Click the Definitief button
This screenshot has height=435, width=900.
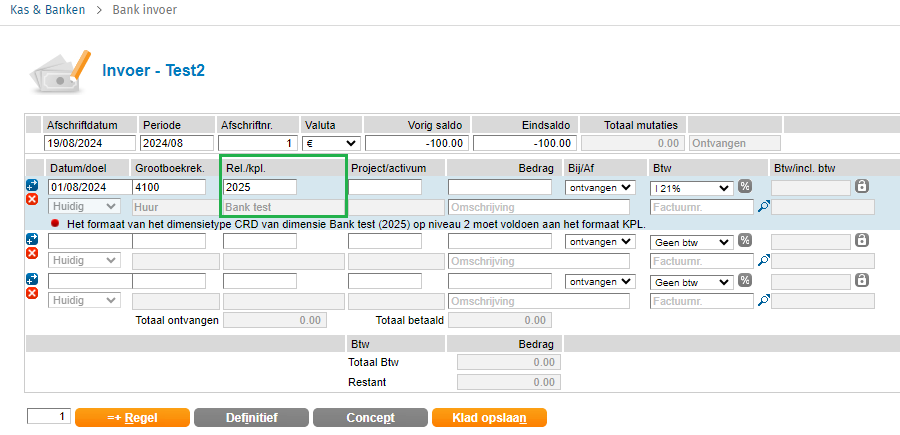[x=251, y=417]
